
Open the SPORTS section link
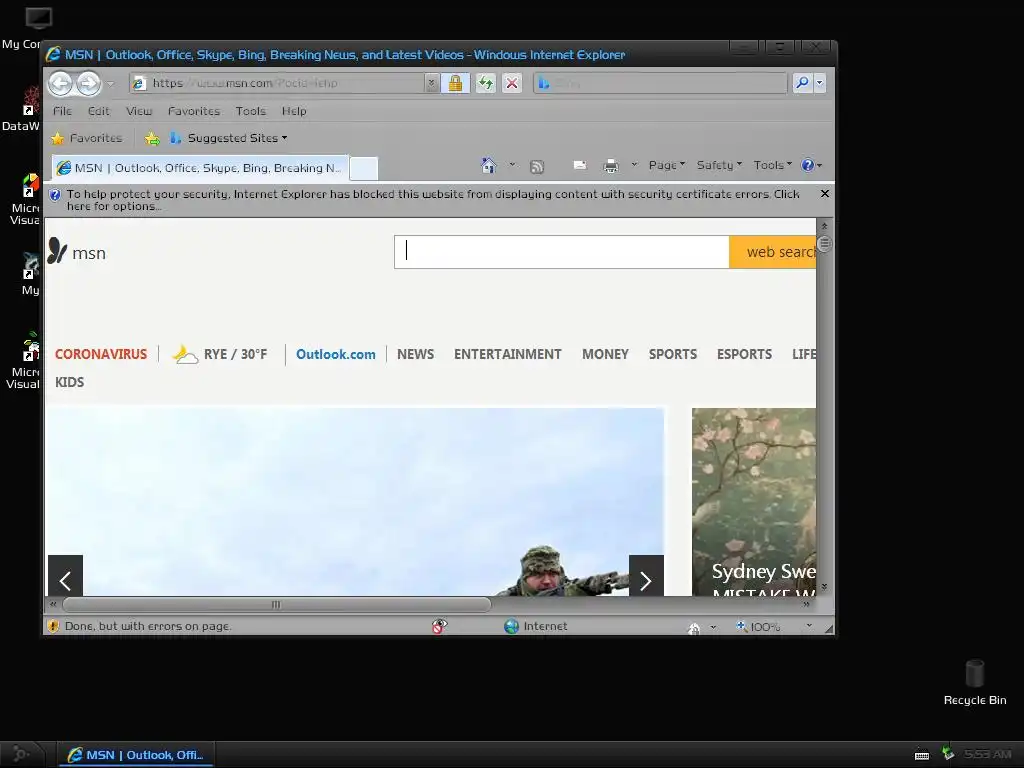tap(673, 354)
